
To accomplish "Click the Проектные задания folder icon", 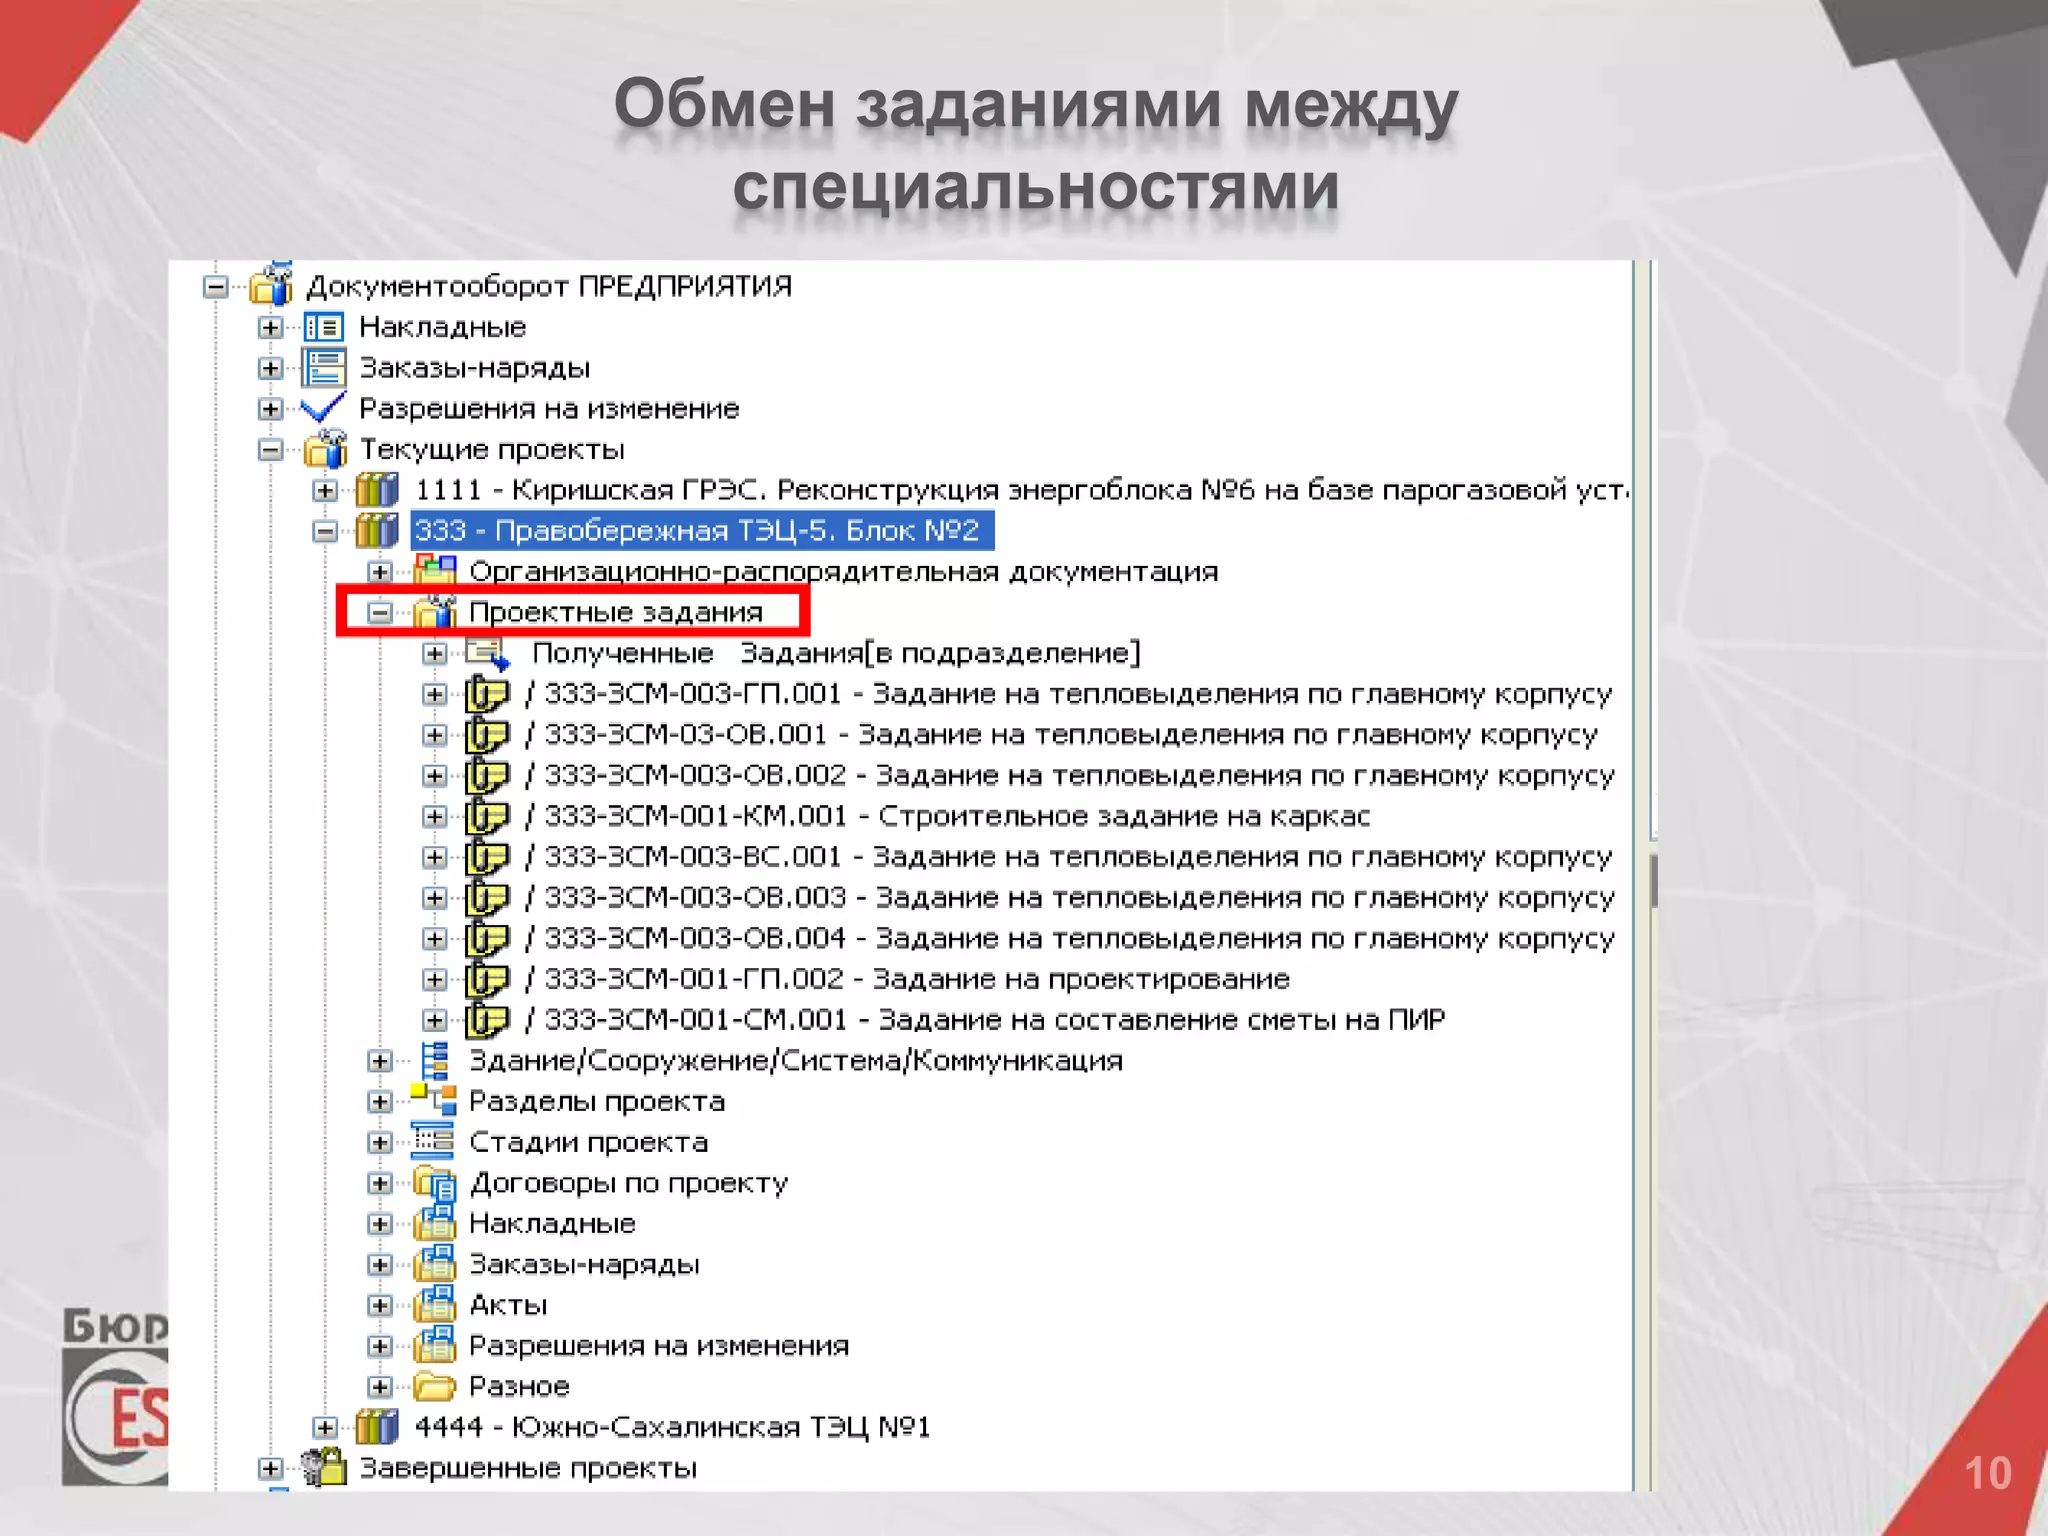I will [x=435, y=612].
